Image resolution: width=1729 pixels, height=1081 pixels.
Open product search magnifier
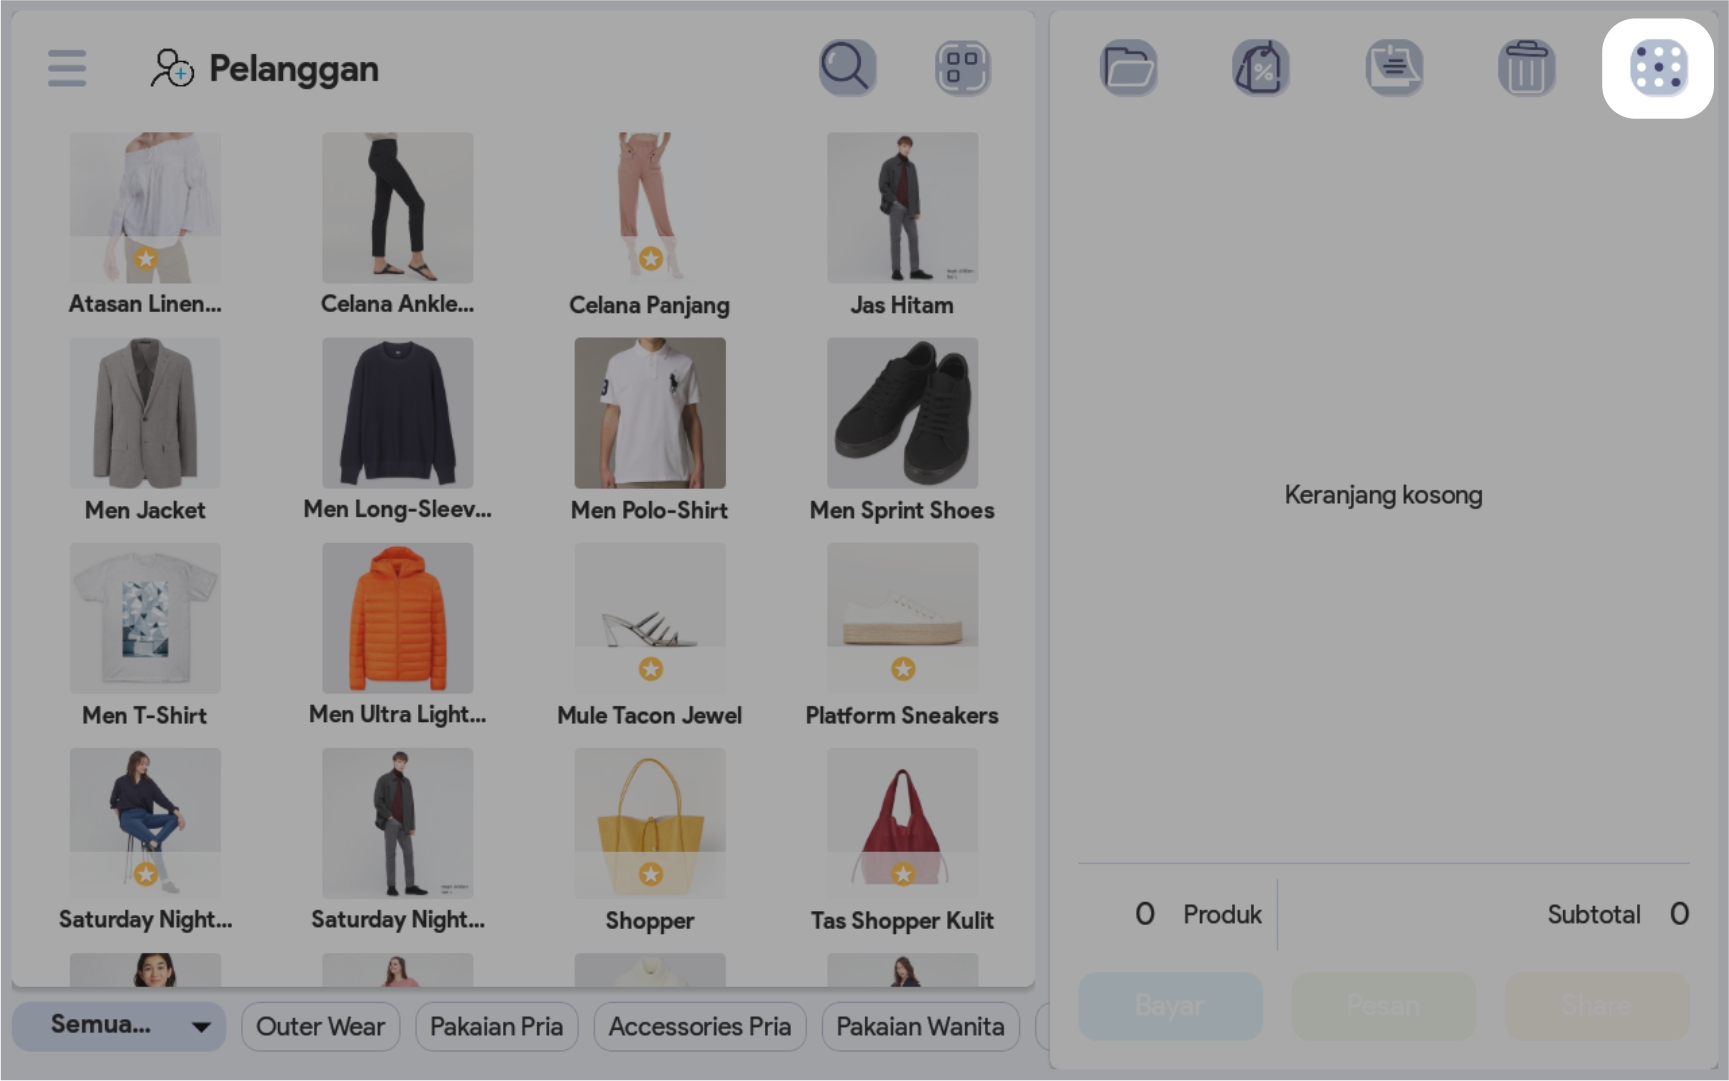(847, 68)
